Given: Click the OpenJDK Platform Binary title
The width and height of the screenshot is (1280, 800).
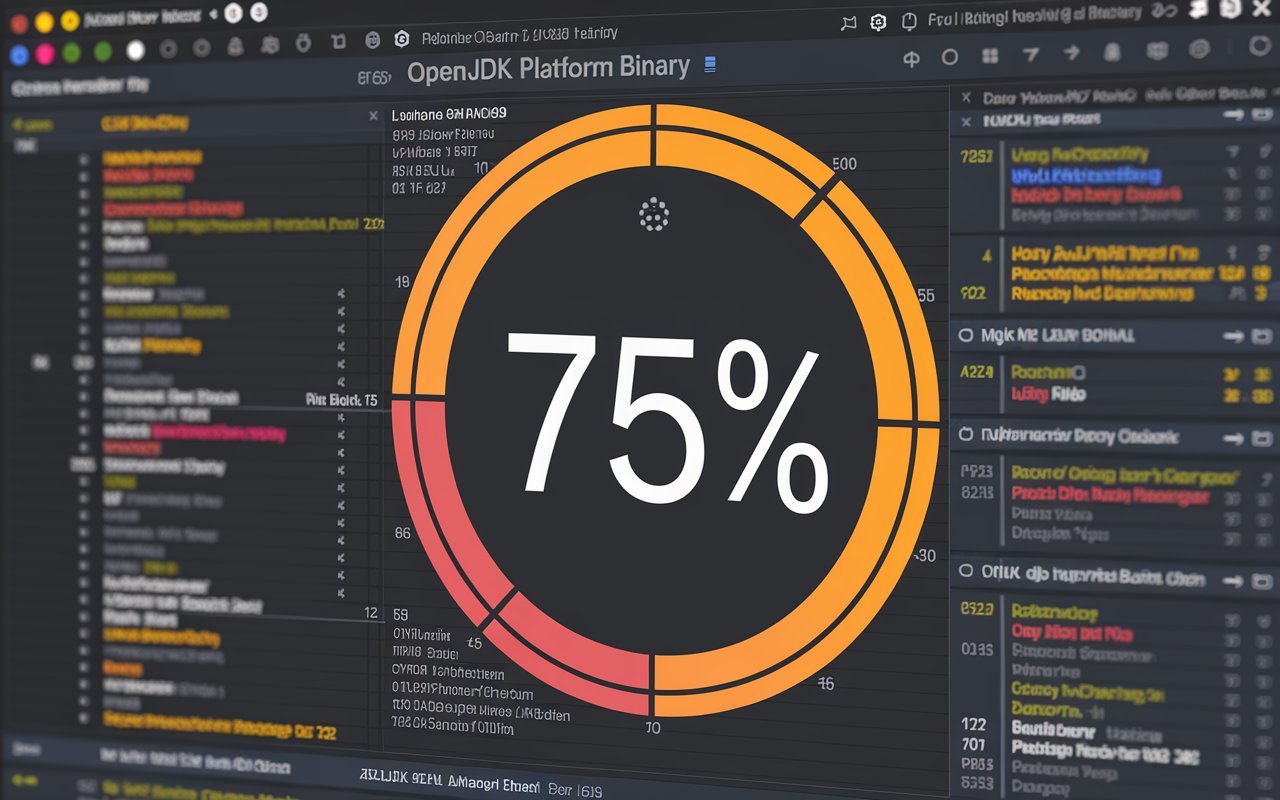Looking at the screenshot, I should click(x=548, y=68).
